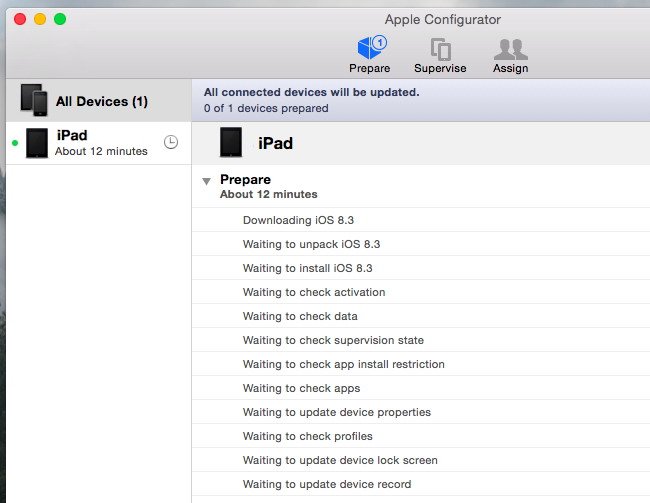650x503 pixels.
Task: Select 'Waiting to update device properties' row
Action: [x=421, y=412]
